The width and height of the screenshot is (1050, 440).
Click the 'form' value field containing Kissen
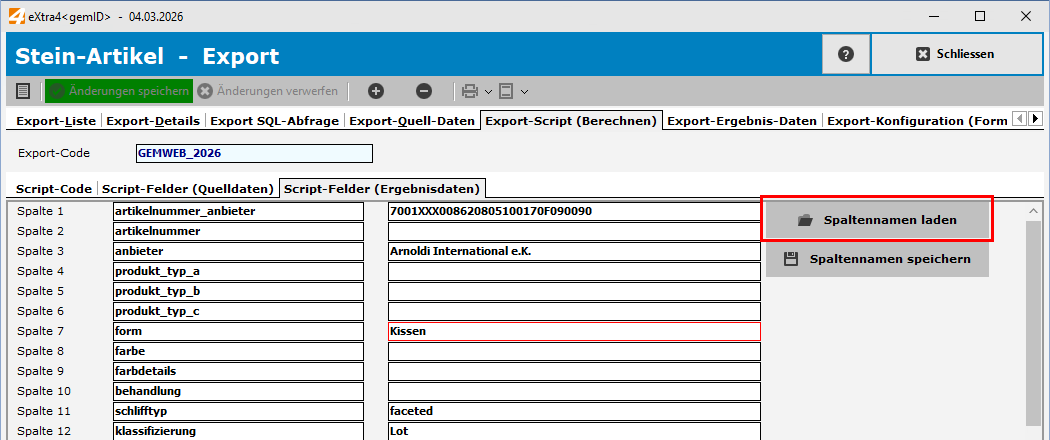click(574, 331)
